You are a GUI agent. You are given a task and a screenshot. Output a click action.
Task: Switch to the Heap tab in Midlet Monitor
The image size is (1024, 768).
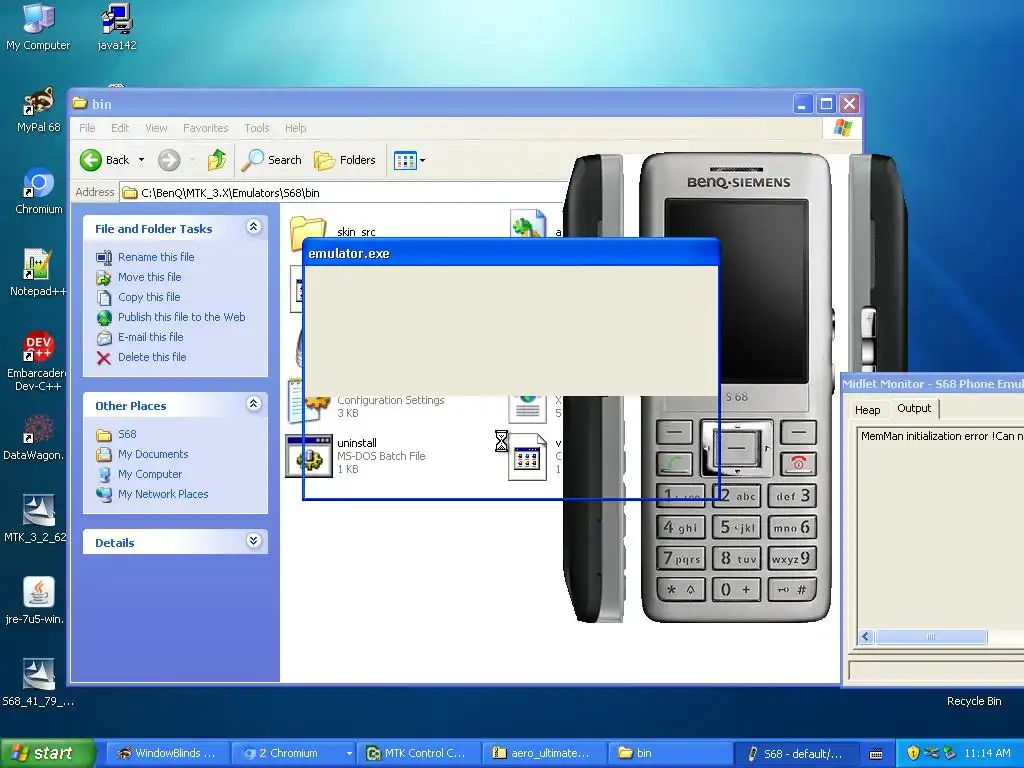(867, 409)
